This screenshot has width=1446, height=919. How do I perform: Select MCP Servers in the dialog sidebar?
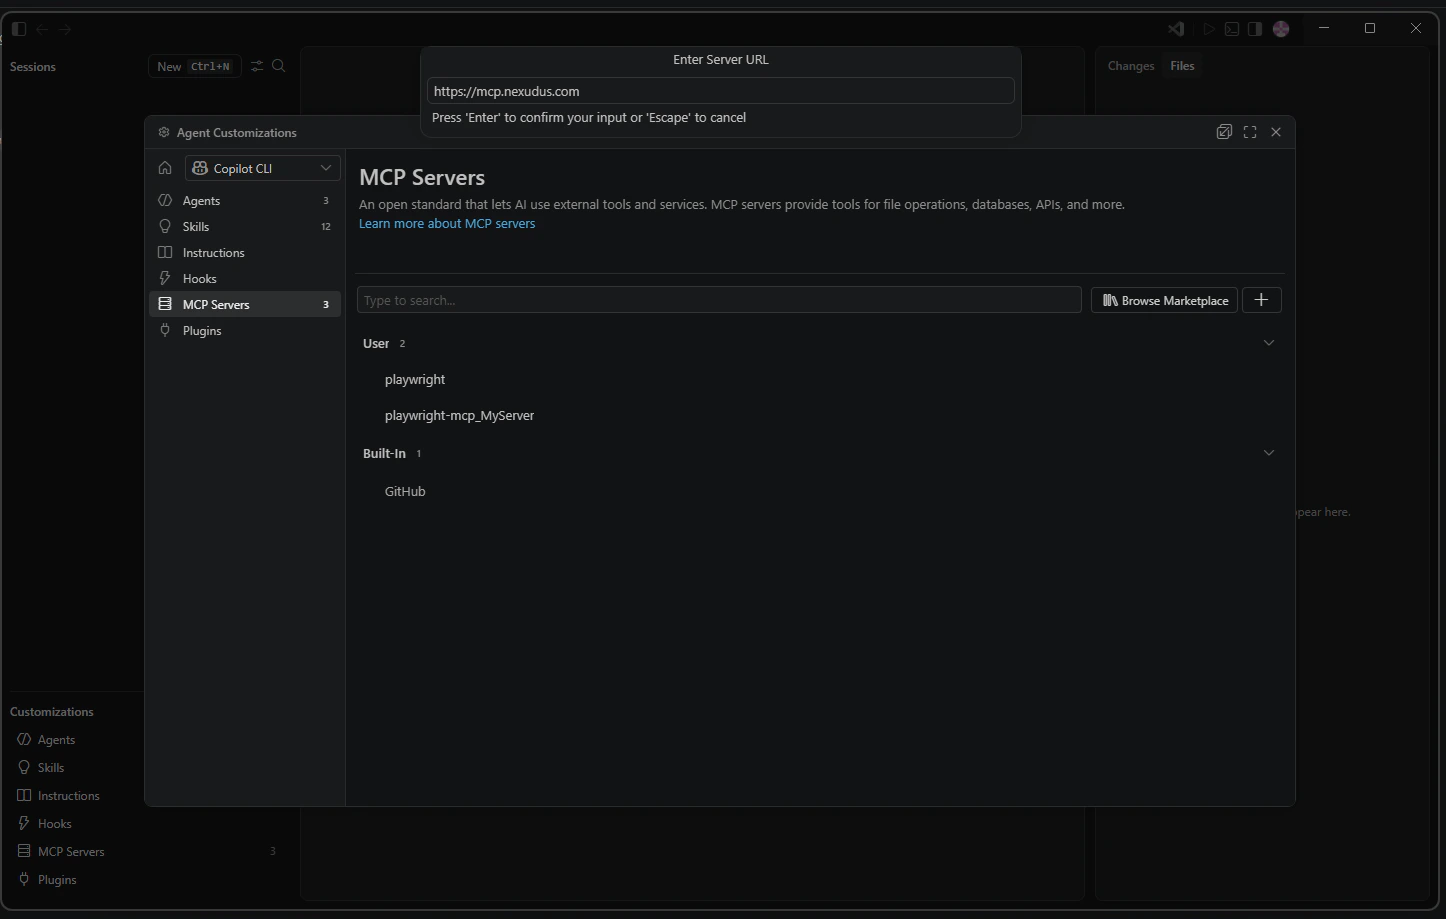click(x=245, y=304)
